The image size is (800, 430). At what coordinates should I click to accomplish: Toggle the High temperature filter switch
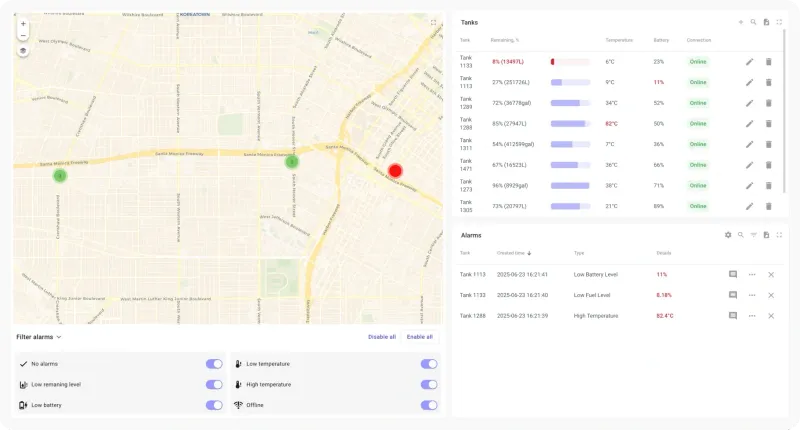click(429, 385)
